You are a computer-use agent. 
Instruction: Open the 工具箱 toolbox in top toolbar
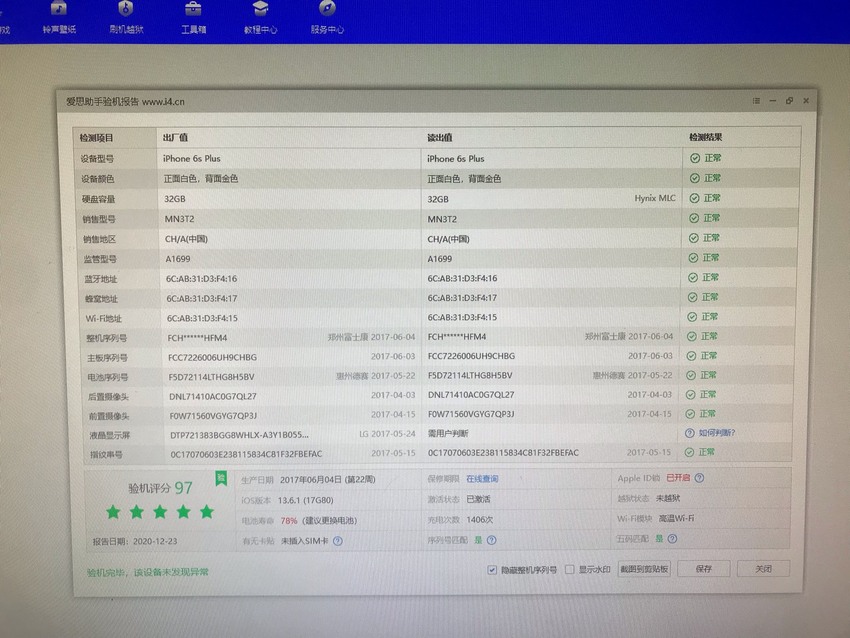194,17
